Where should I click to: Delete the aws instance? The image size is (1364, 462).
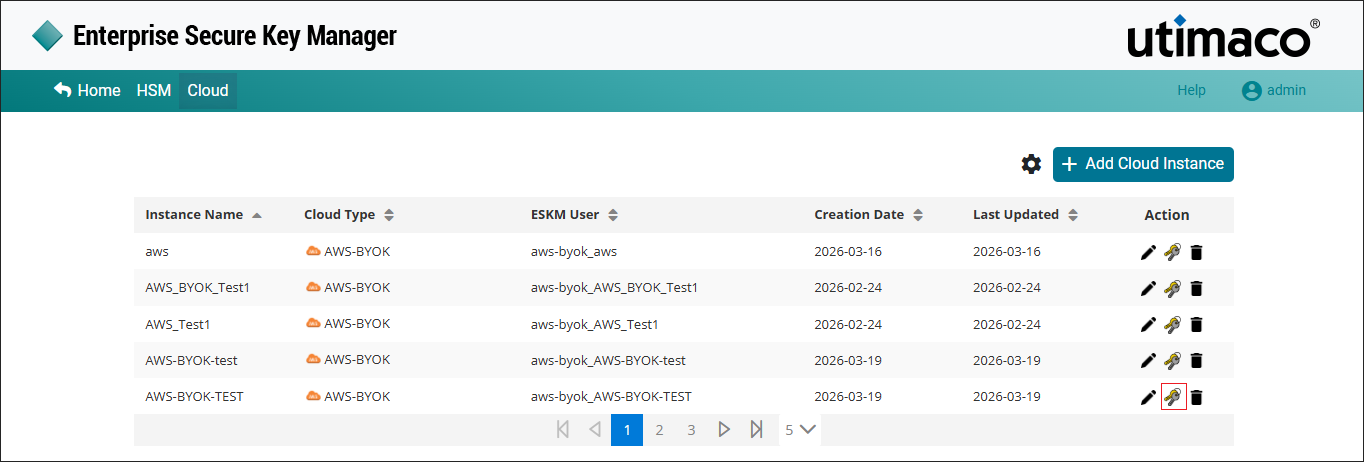[x=1196, y=252]
